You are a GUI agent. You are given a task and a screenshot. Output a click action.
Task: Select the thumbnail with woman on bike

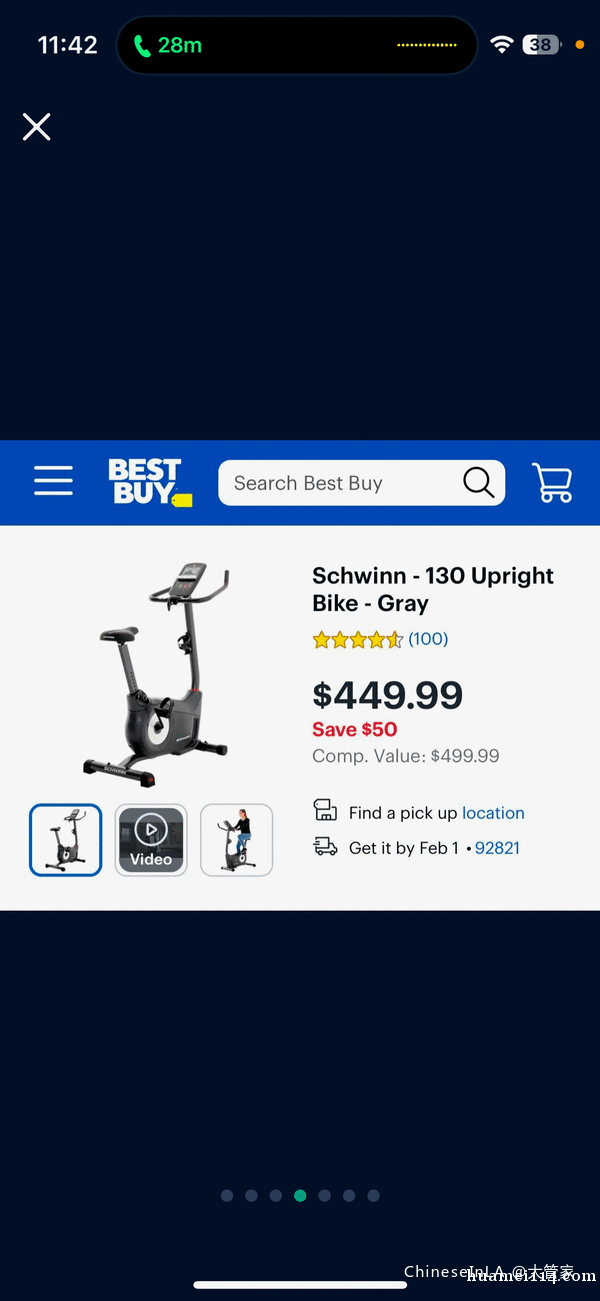tap(237, 840)
